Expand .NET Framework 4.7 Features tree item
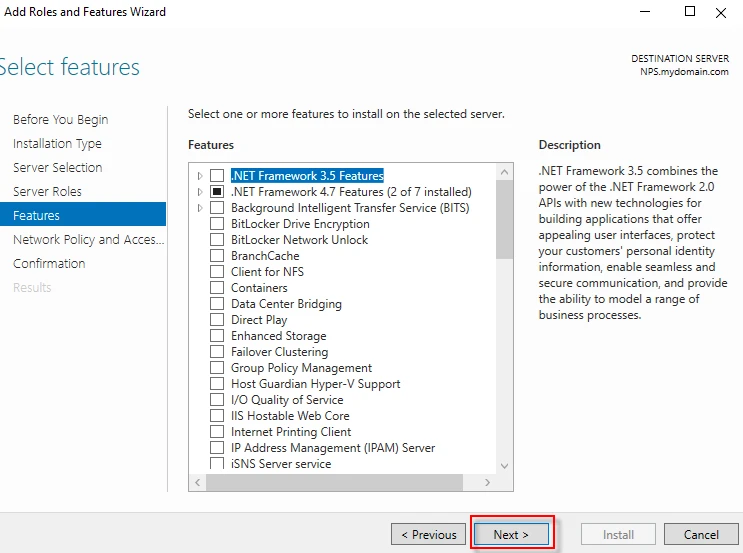 coord(200,192)
